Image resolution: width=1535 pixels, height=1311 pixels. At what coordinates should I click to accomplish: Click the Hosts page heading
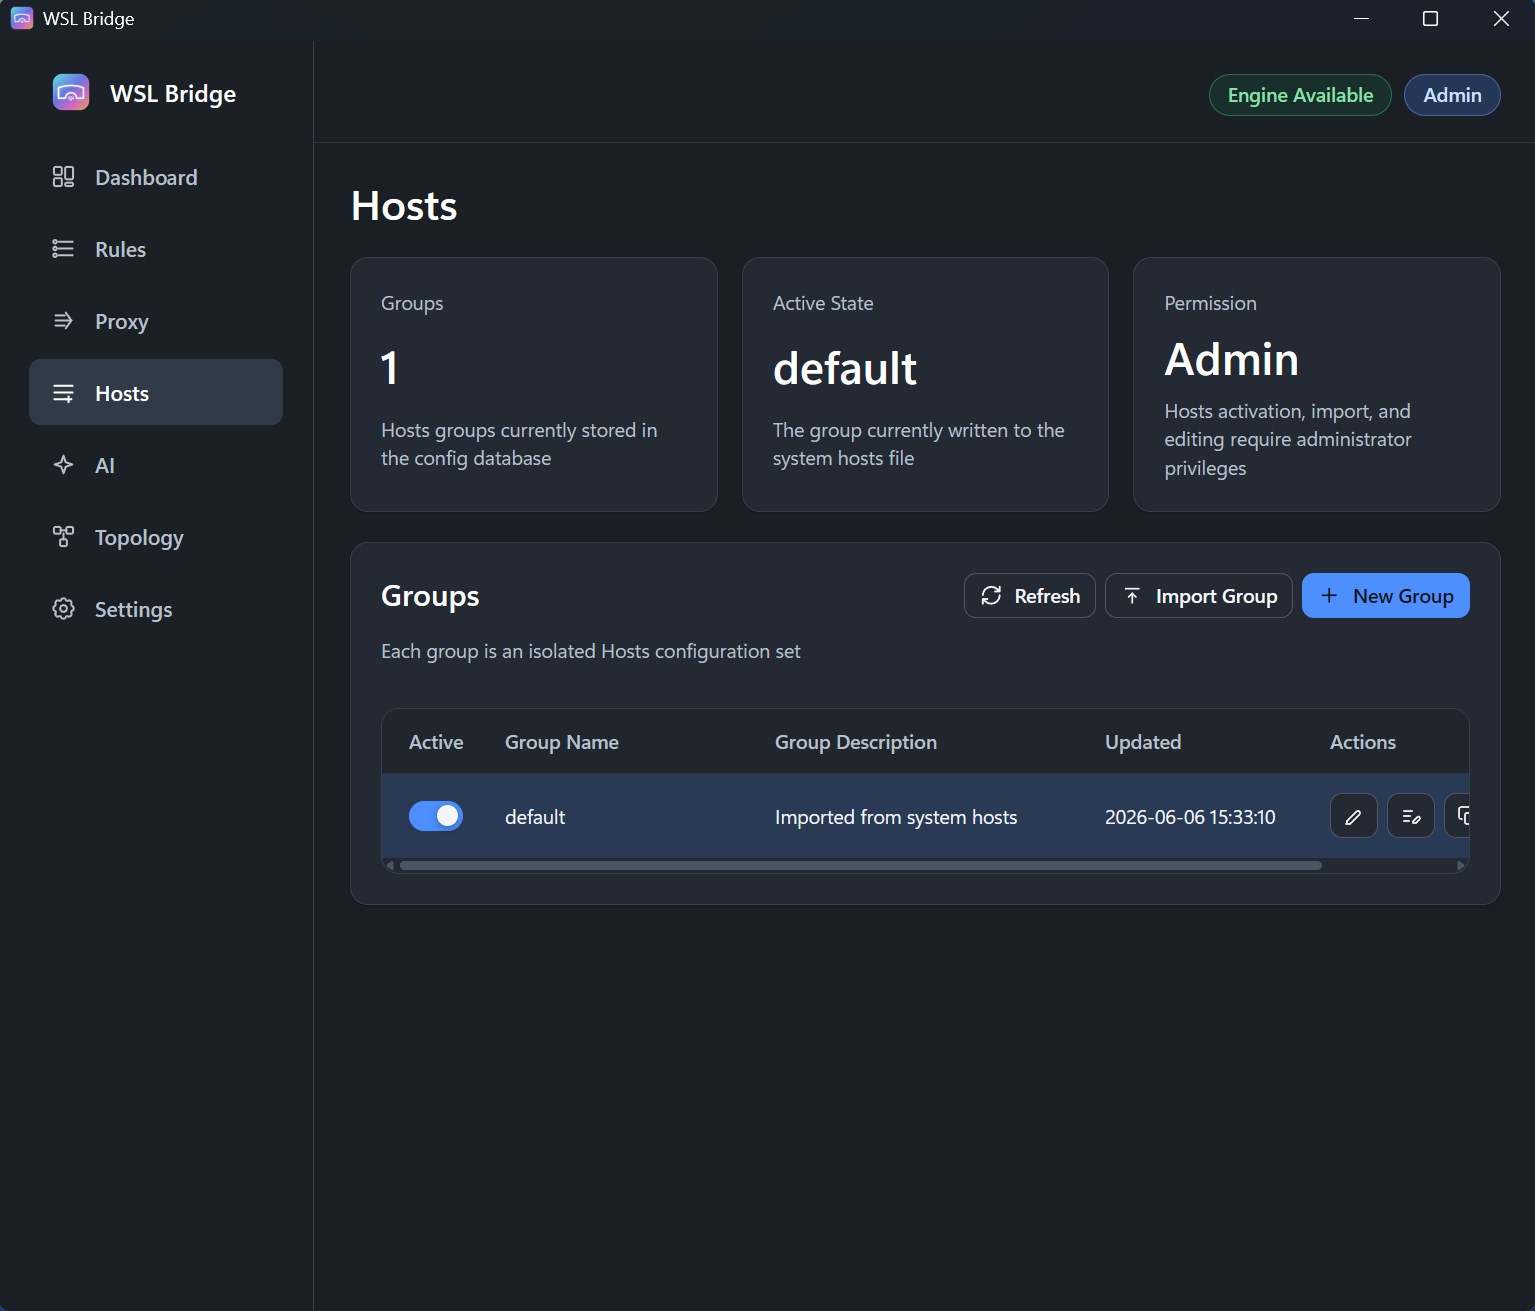tap(404, 206)
